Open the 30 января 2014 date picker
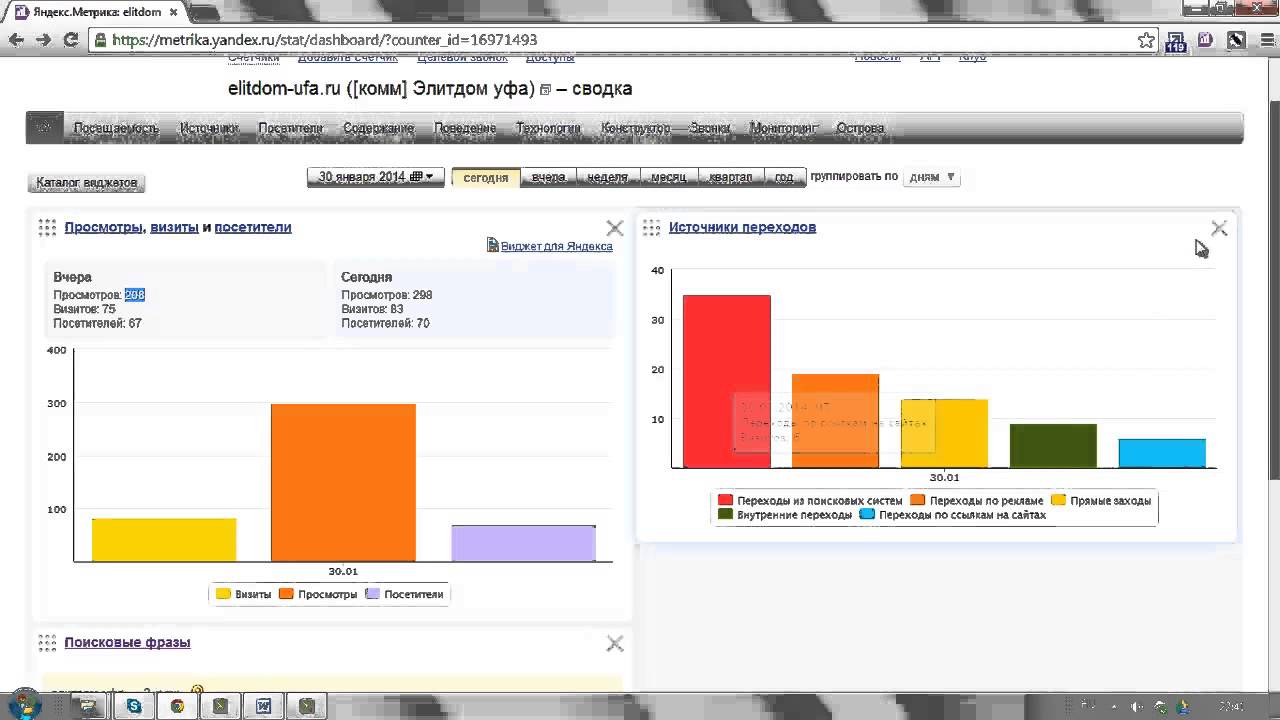This screenshot has width=1280, height=720. click(x=375, y=177)
